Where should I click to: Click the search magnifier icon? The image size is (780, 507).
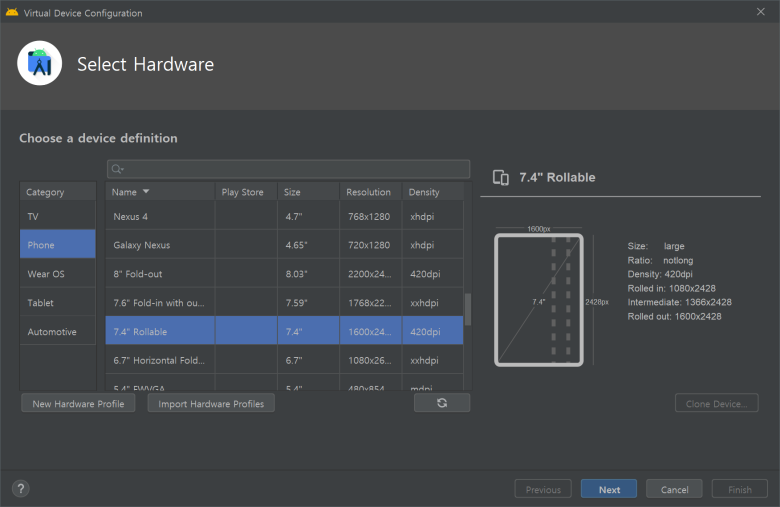pyautogui.click(x=117, y=169)
